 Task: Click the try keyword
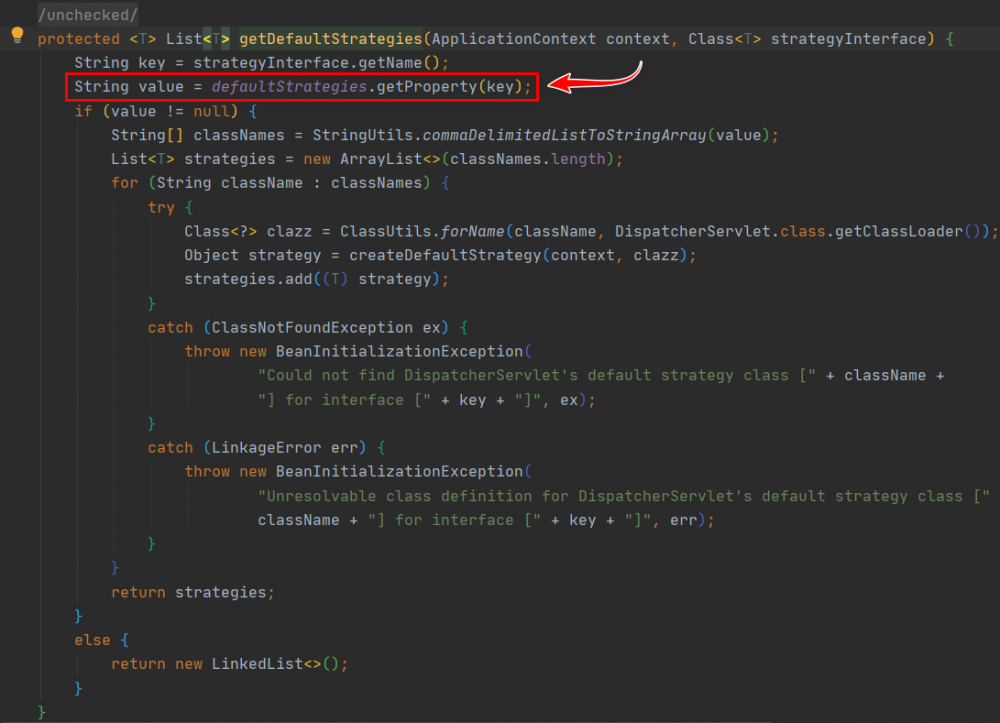coord(161,207)
